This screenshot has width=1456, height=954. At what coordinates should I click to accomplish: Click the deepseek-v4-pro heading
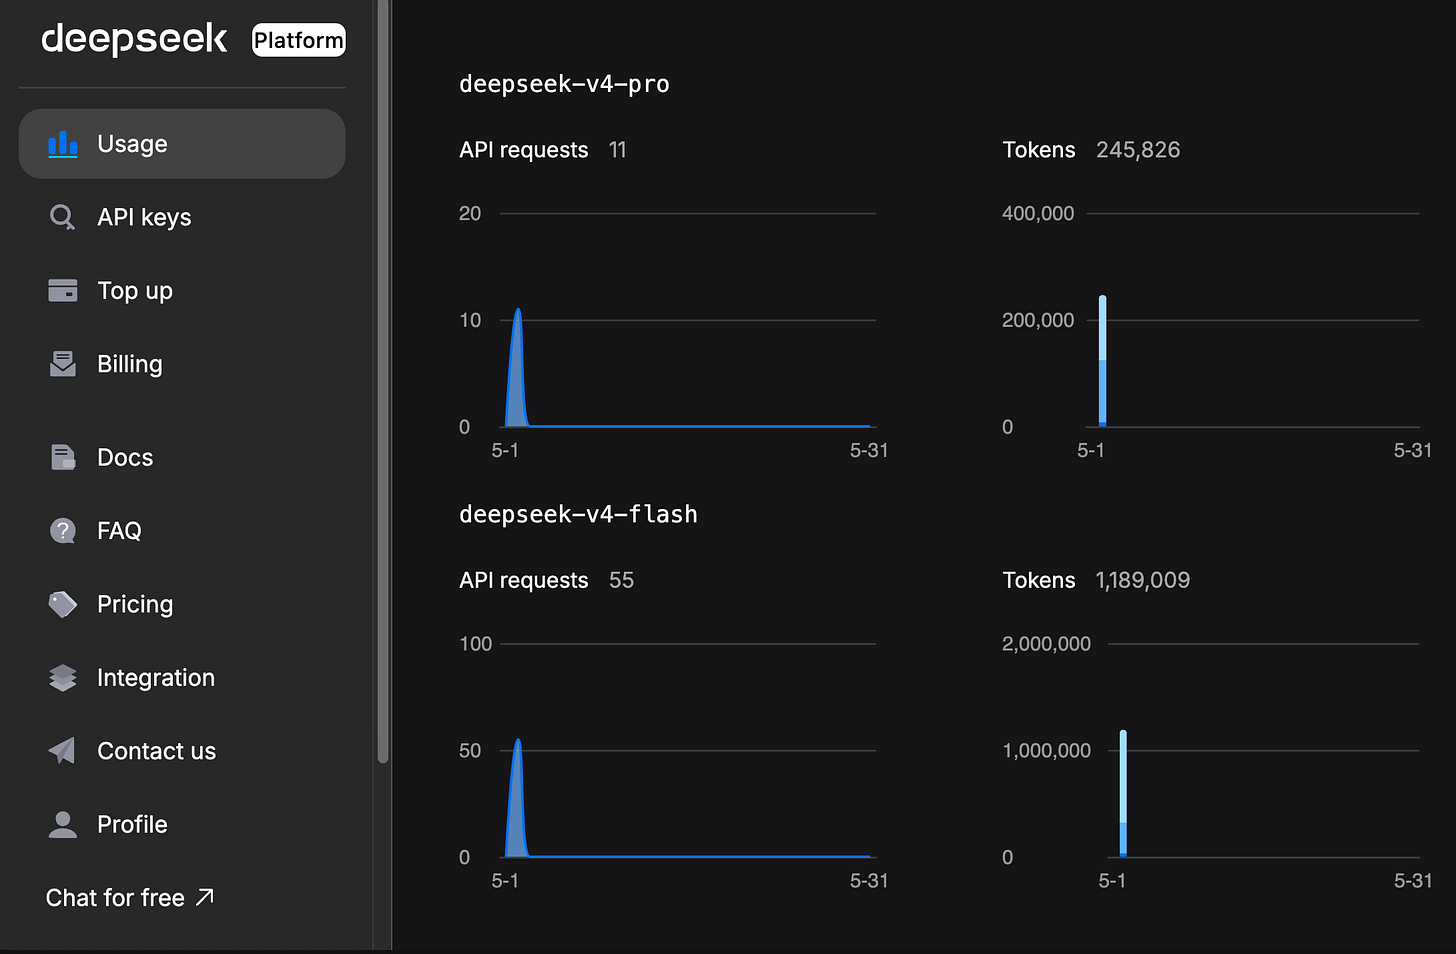[564, 84]
